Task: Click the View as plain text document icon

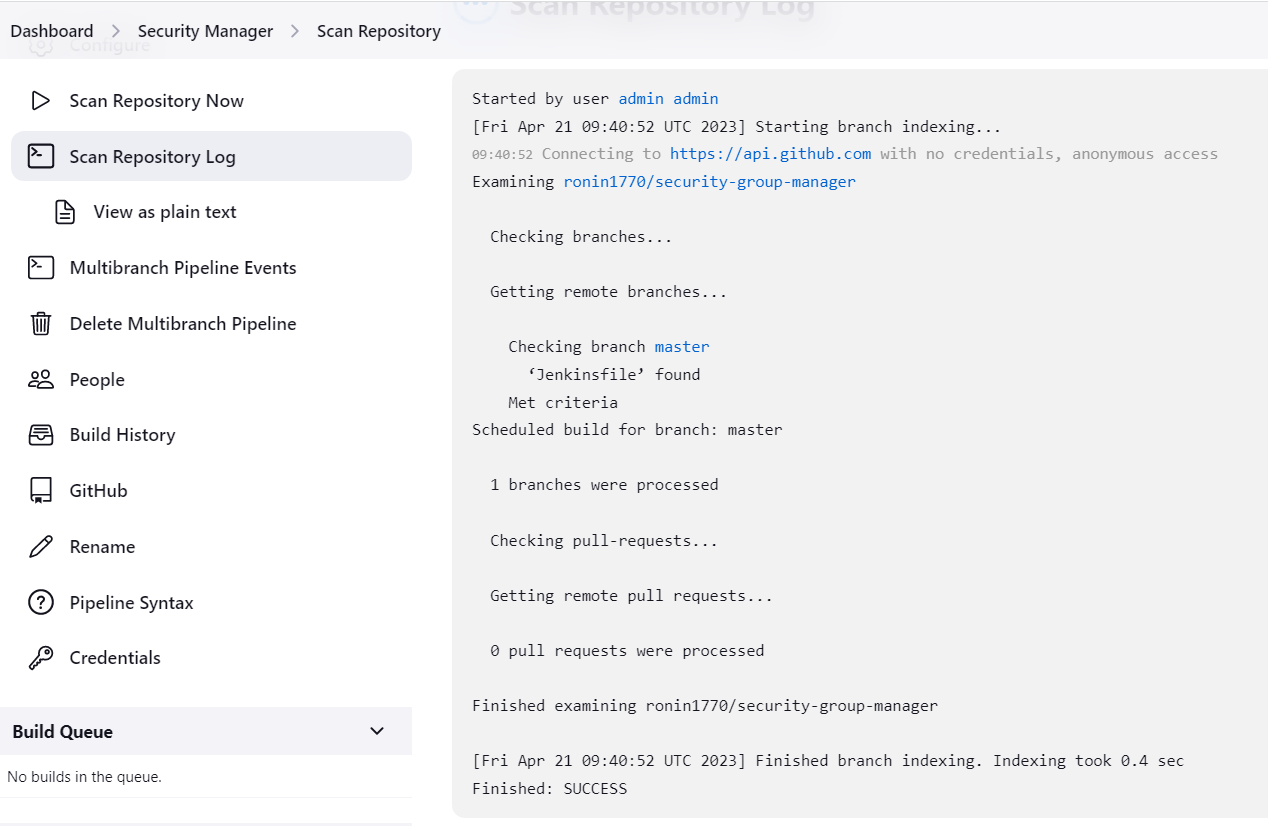Action: pyautogui.click(x=65, y=212)
